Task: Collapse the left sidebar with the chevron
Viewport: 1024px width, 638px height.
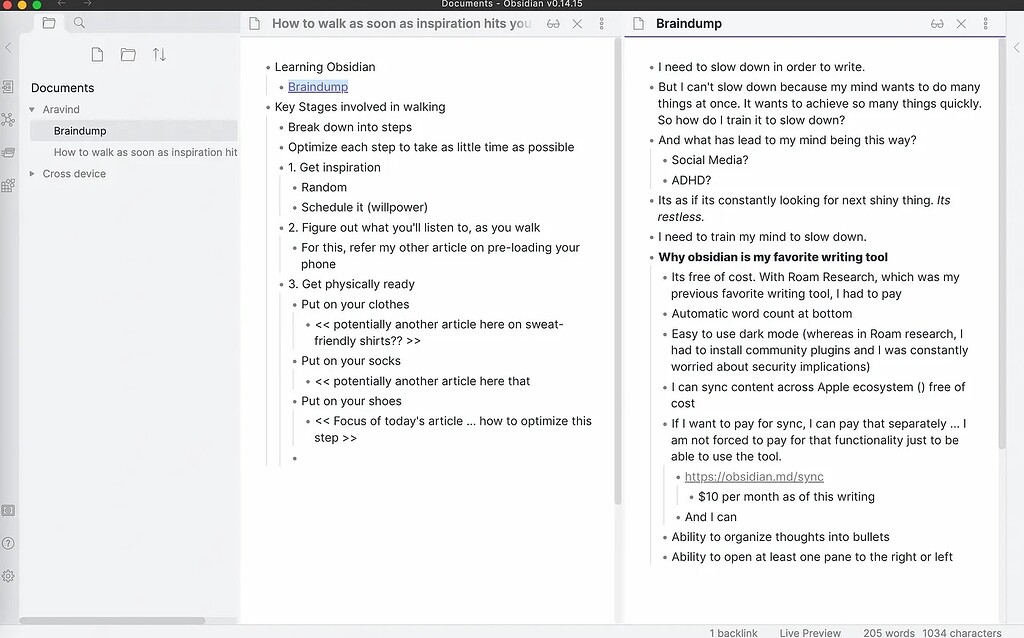Action: click(x=8, y=46)
